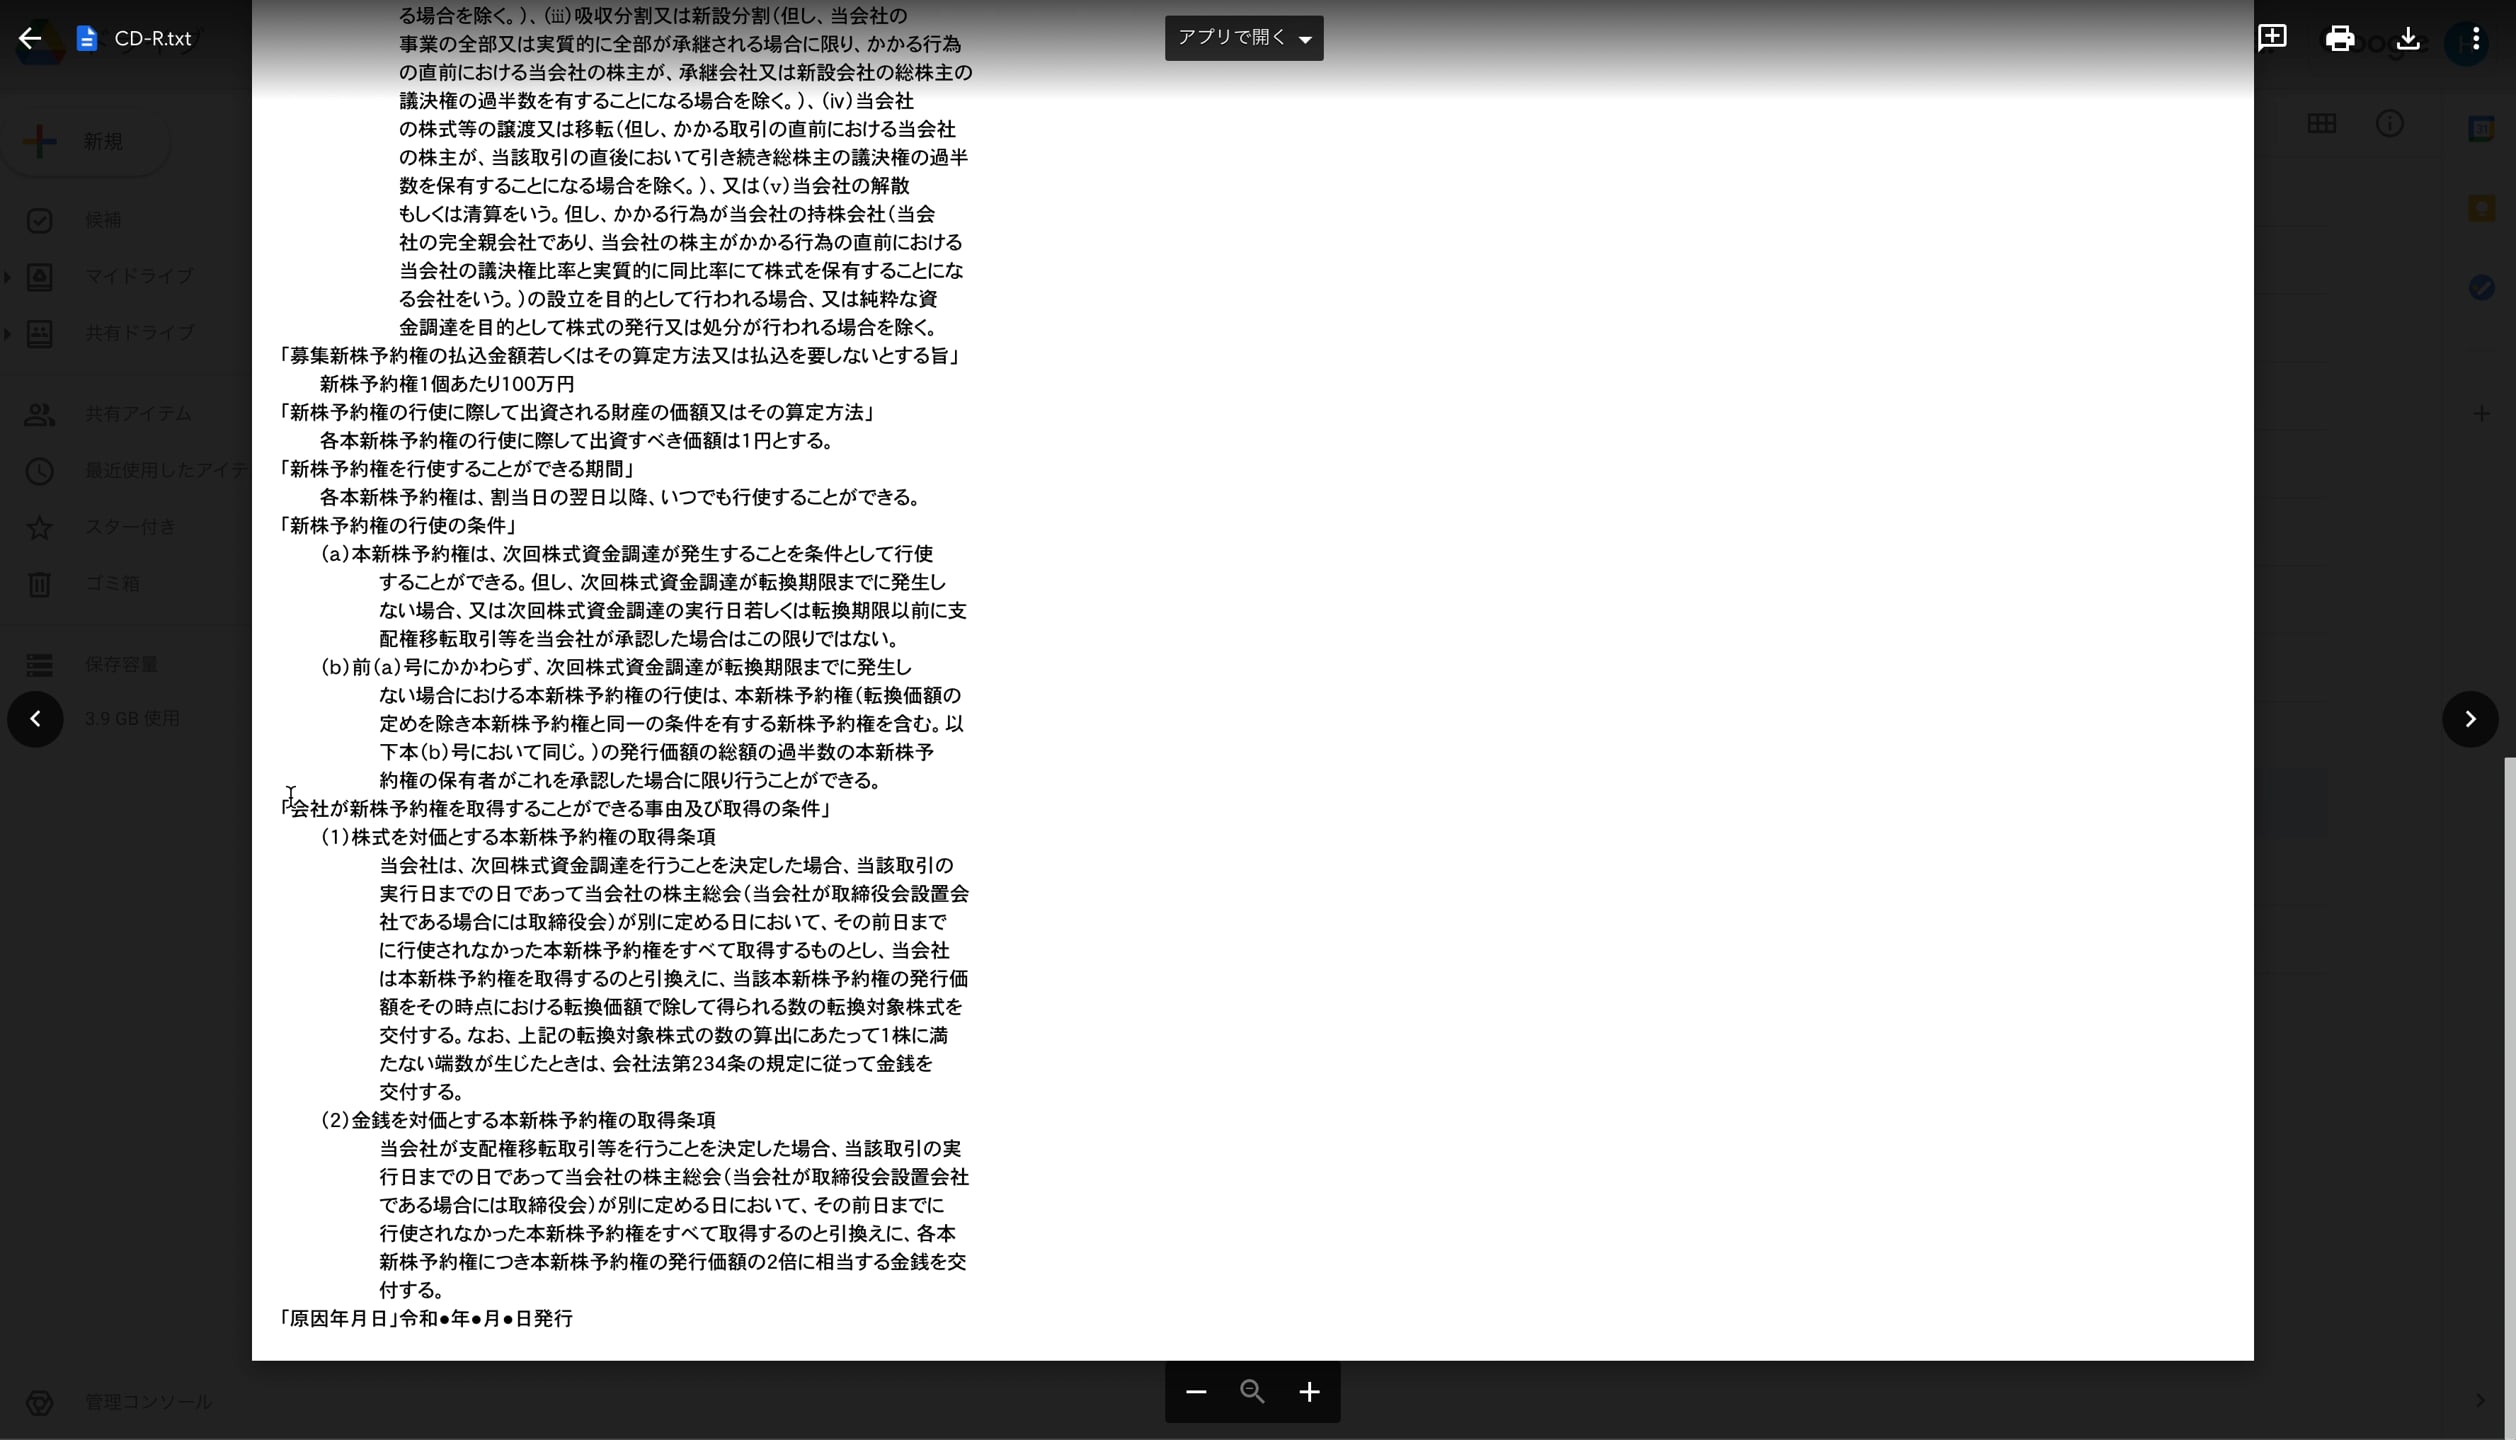Zoom out of the document preview
This screenshot has width=2516, height=1440.
coord(1196,1391)
